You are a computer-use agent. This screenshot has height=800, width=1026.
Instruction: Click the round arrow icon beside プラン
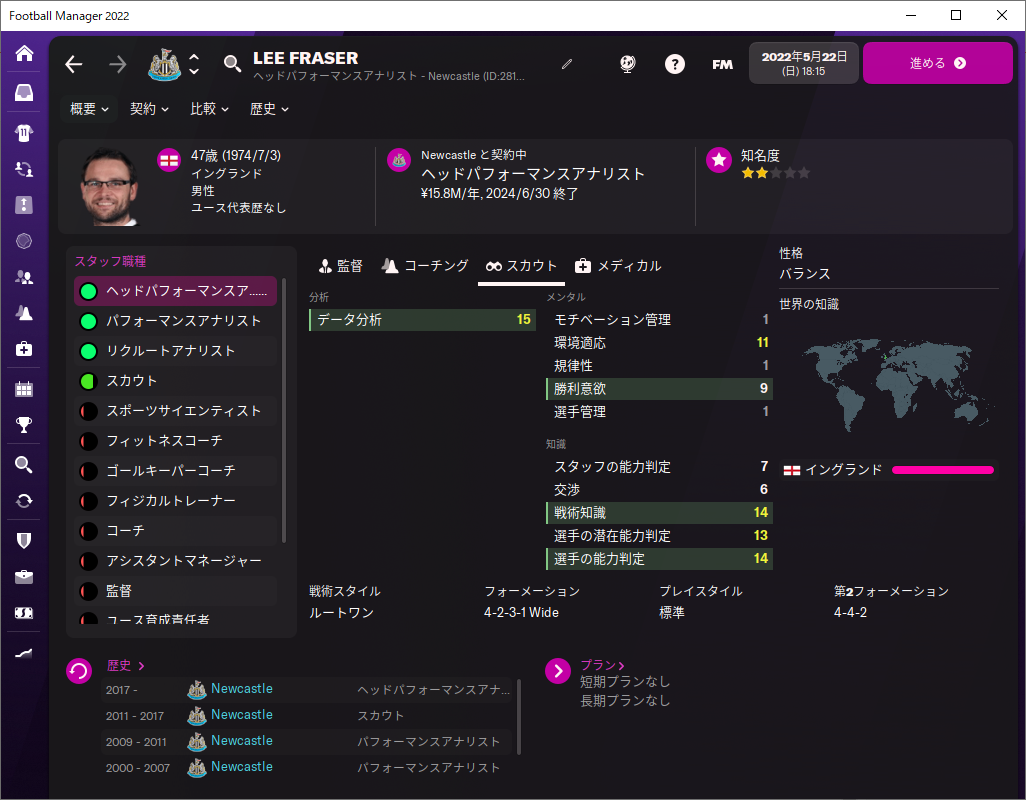point(558,670)
